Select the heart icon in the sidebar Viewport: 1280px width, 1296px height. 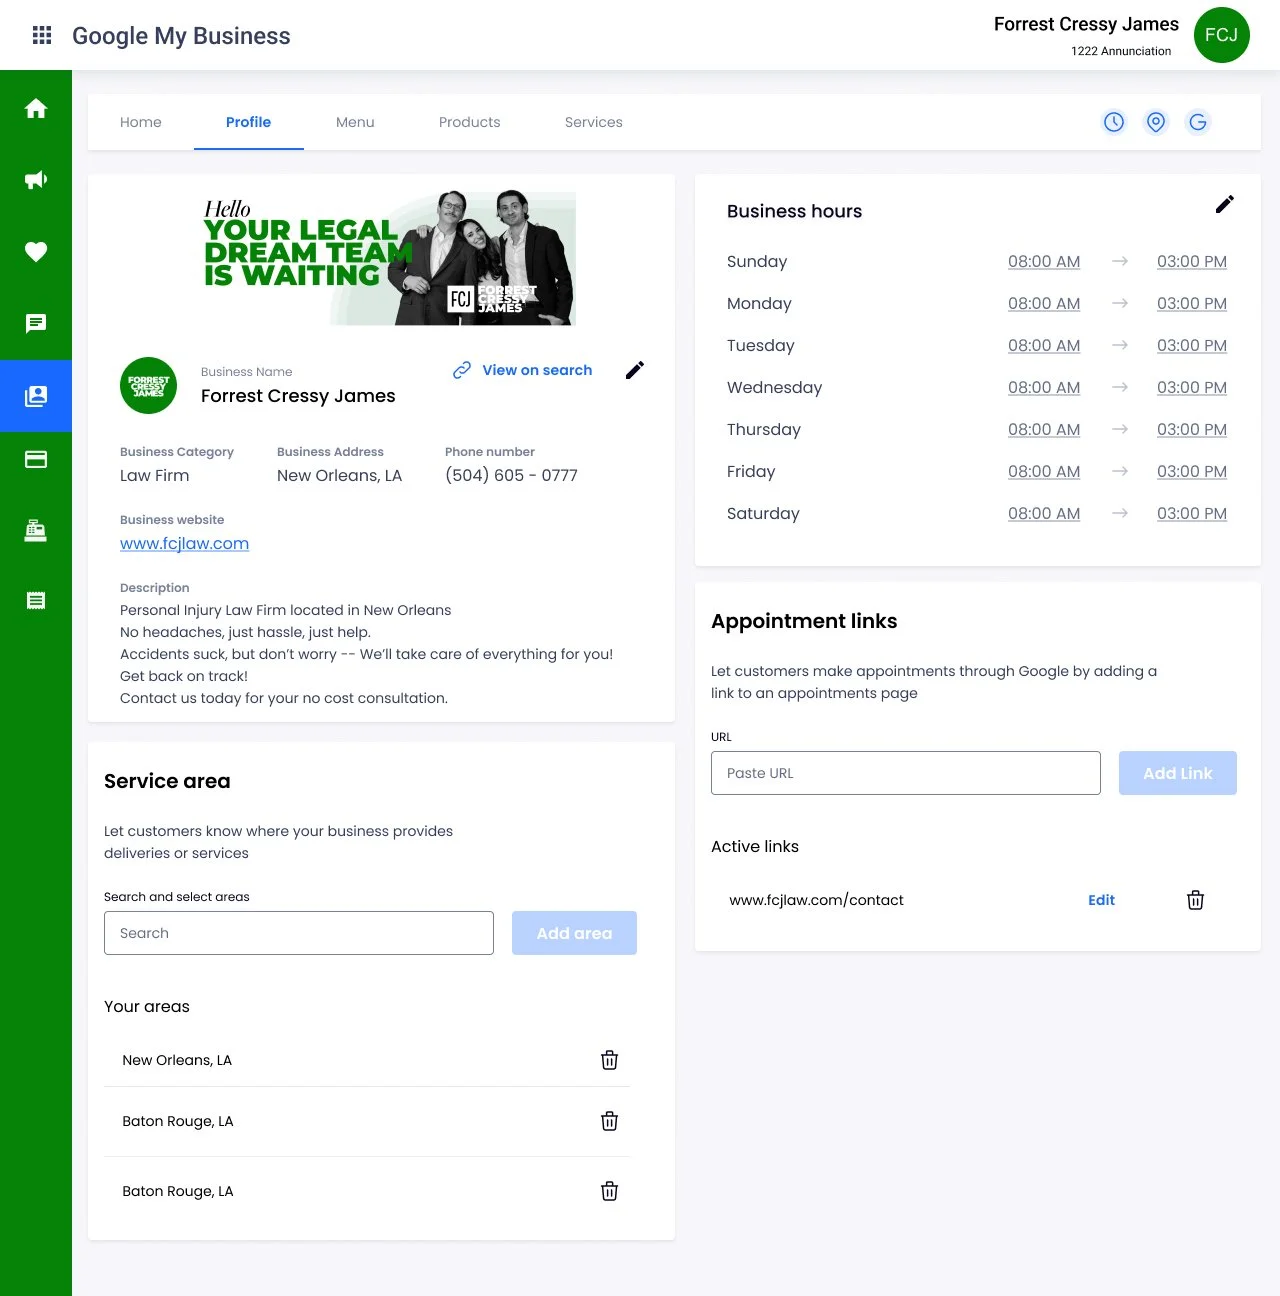click(36, 252)
